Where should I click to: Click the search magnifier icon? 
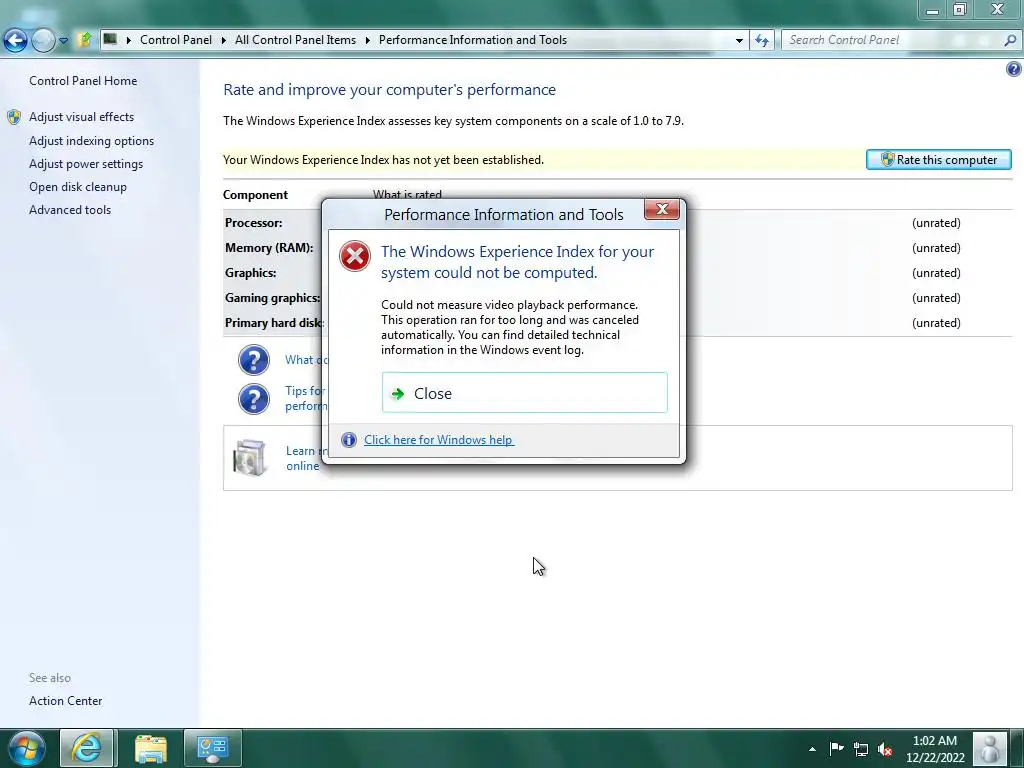(1010, 40)
